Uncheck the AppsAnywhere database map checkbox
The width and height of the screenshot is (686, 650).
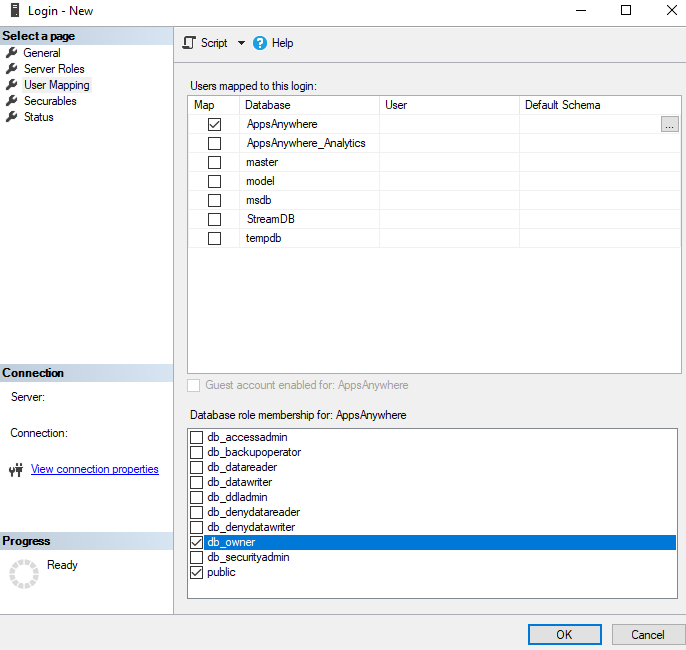point(214,125)
